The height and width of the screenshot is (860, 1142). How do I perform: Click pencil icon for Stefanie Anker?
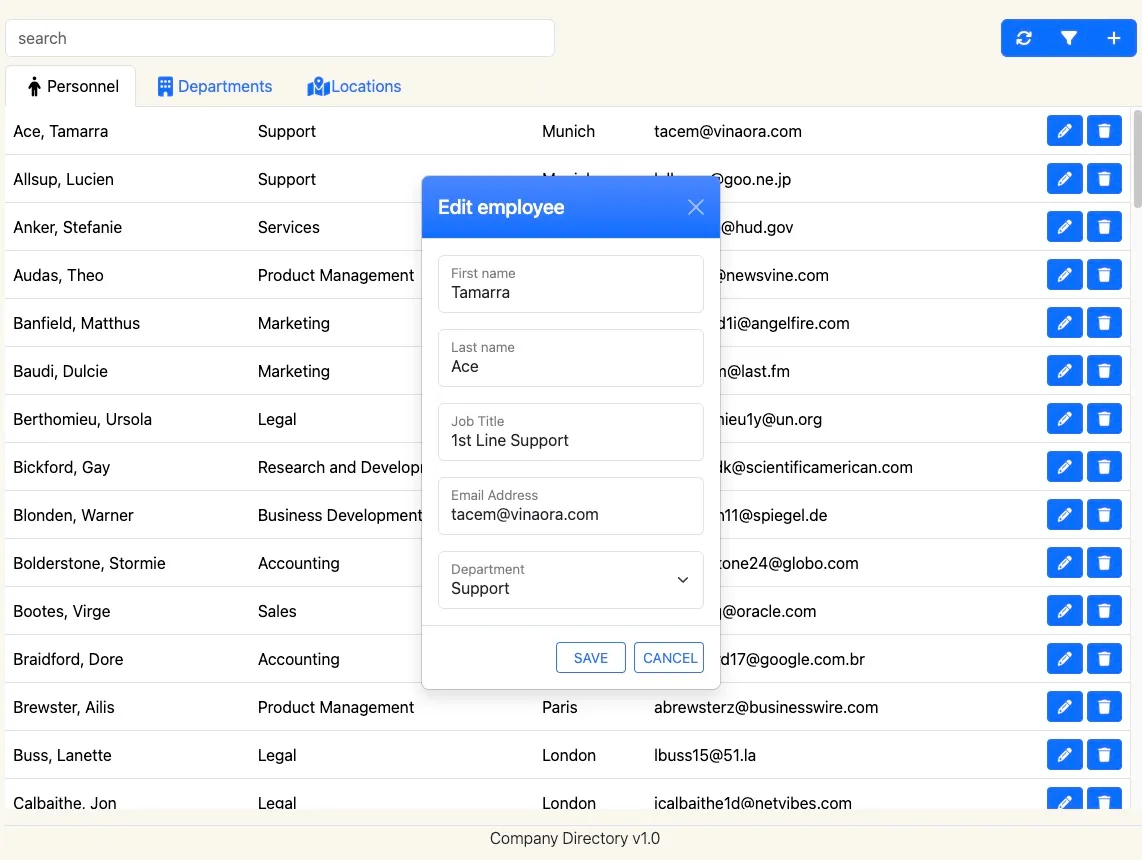[x=1064, y=227]
